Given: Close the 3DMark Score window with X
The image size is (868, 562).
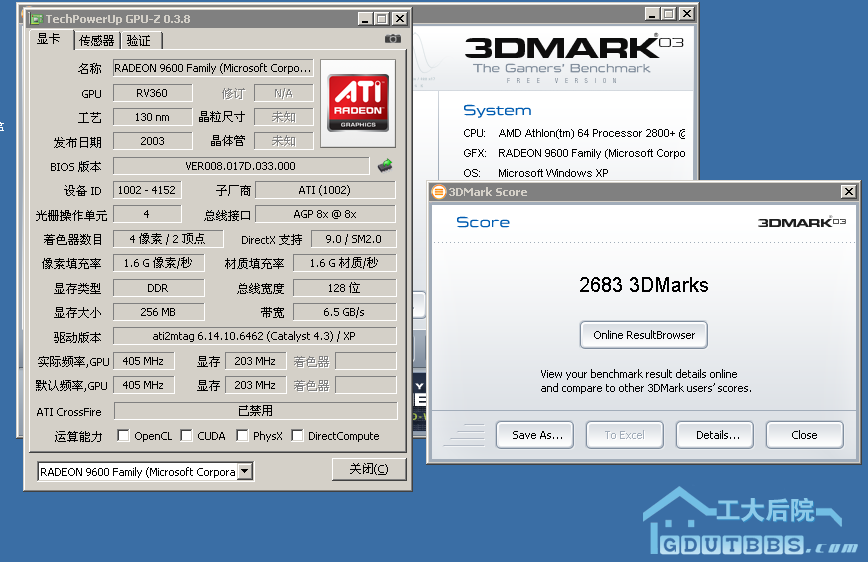Looking at the screenshot, I should pos(849,192).
